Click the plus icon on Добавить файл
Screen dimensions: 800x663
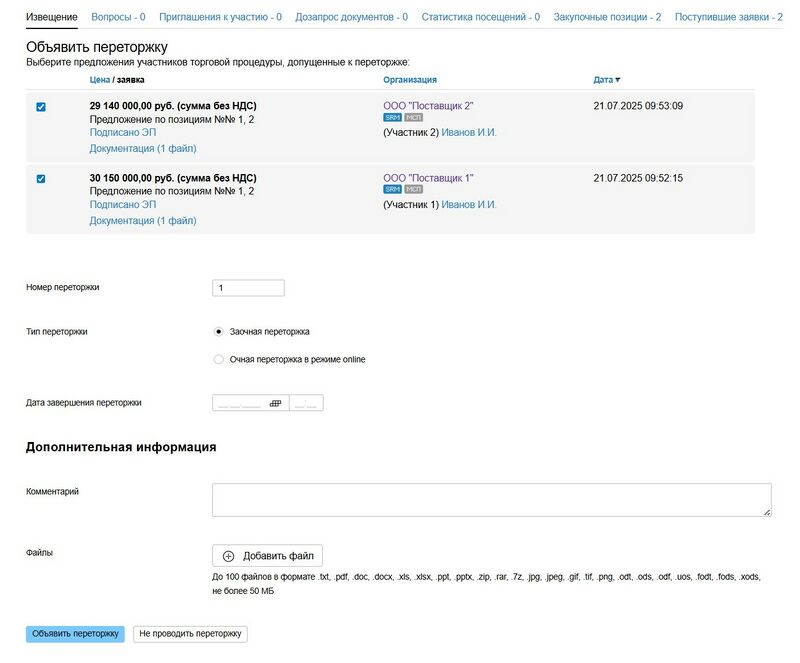click(228, 556)
